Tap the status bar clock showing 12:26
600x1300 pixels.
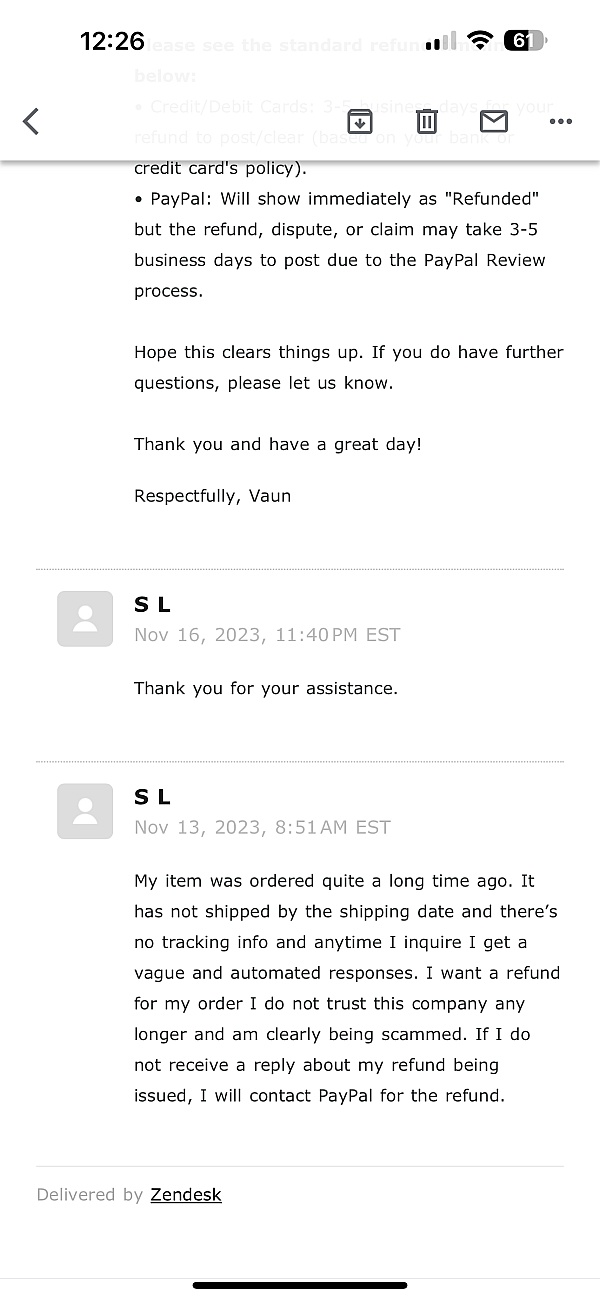pyautogui.click(x=112, y=41)
